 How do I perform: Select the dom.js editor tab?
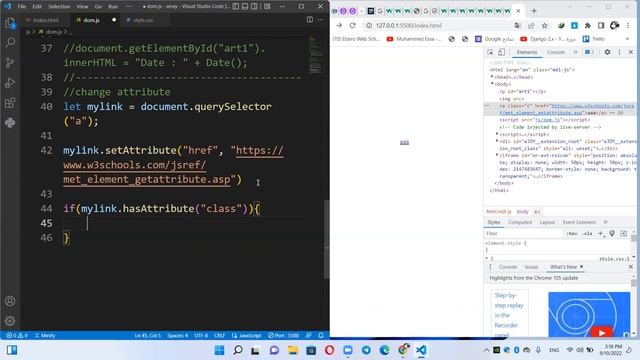pyautogui.click(x=91, y=20)
